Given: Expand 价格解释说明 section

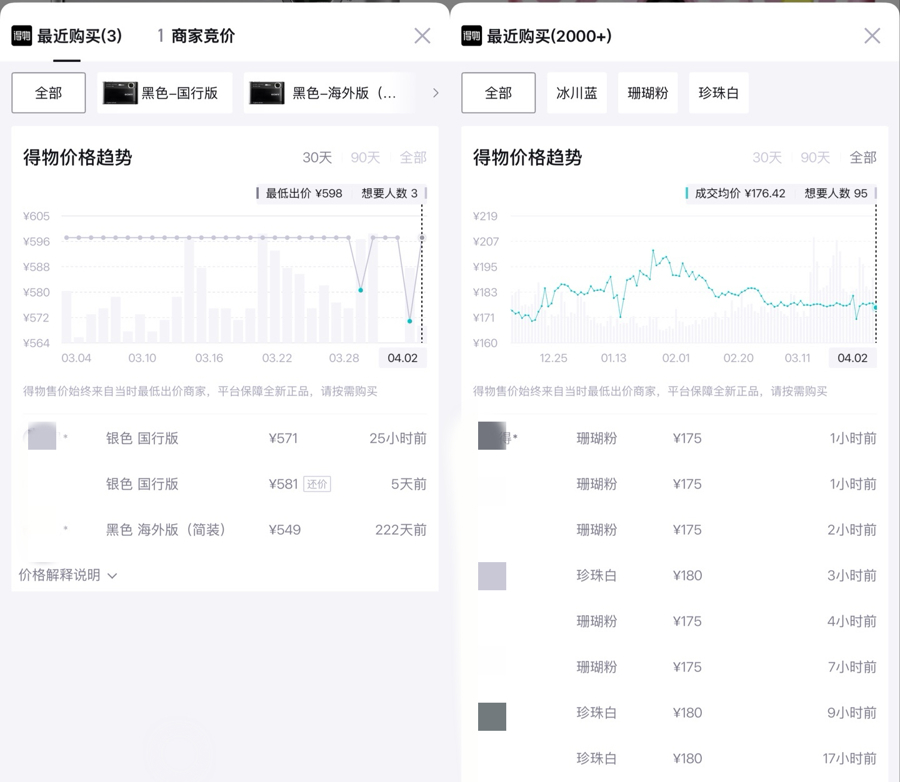Looking at the screenshot, I should [68, 575].
